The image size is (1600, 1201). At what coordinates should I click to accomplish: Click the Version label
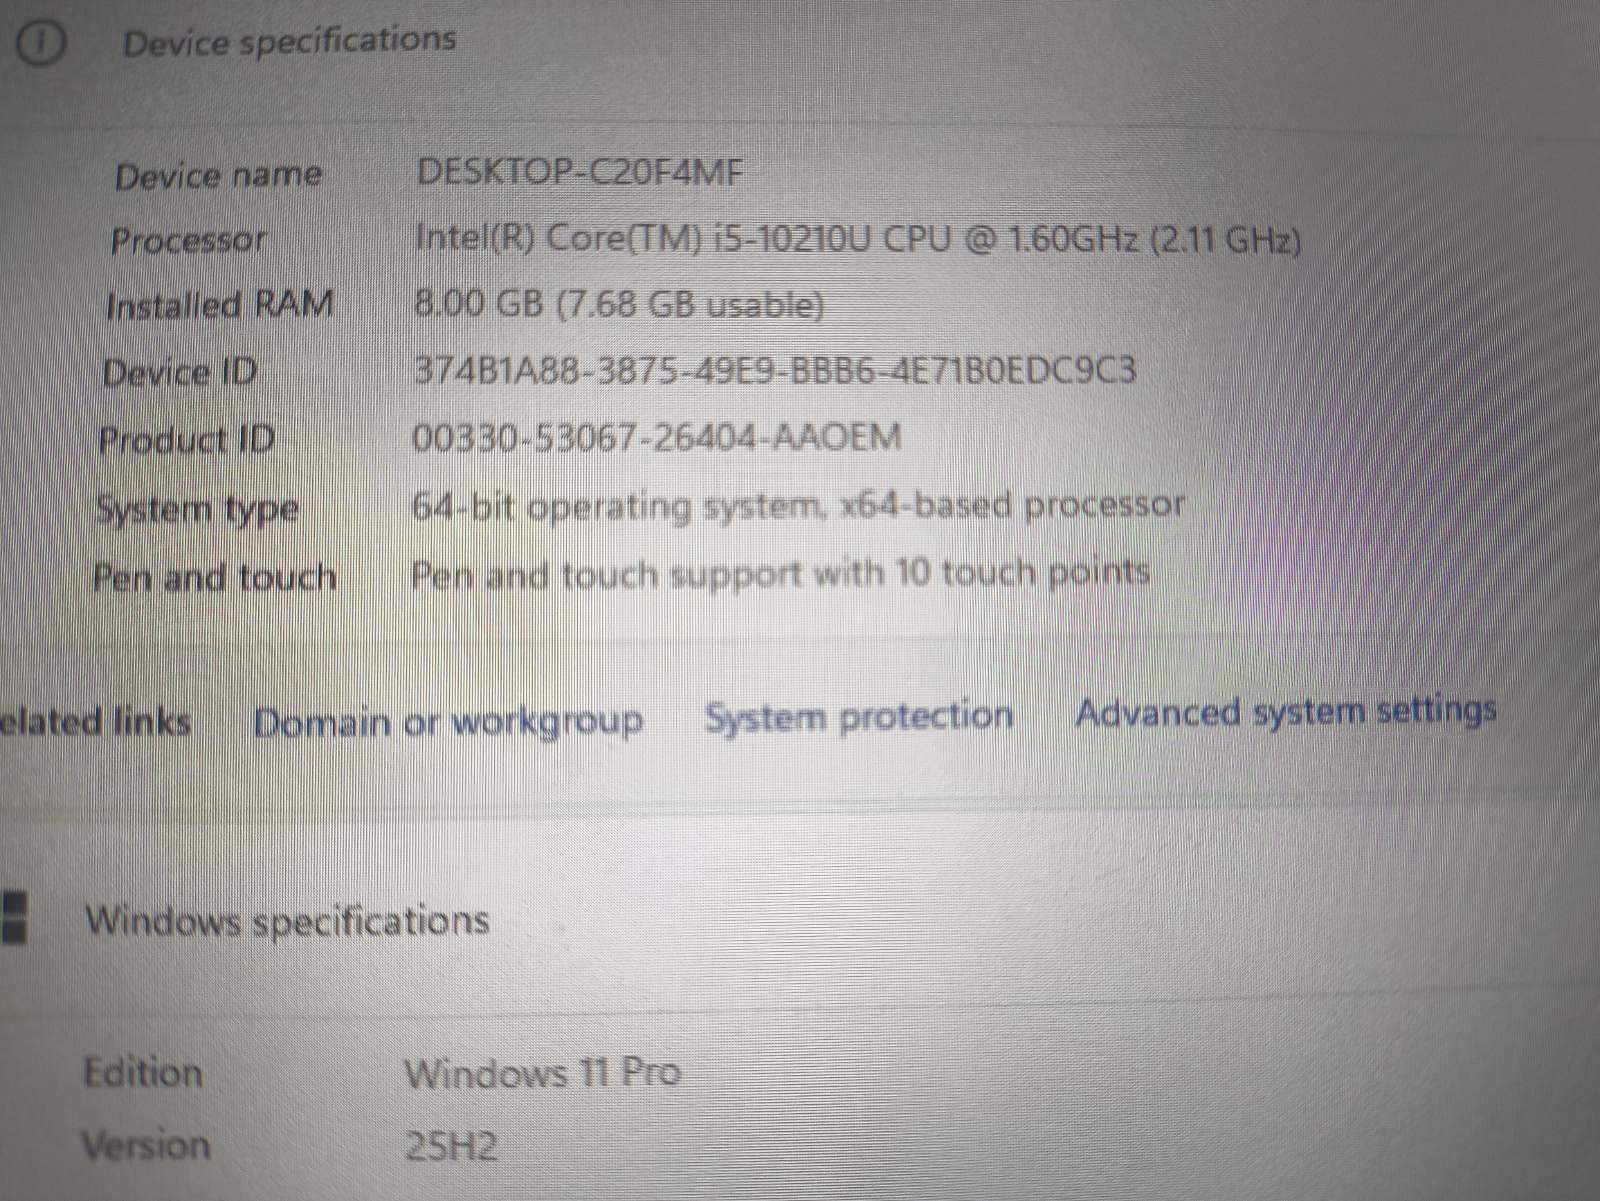point(146,1144)
